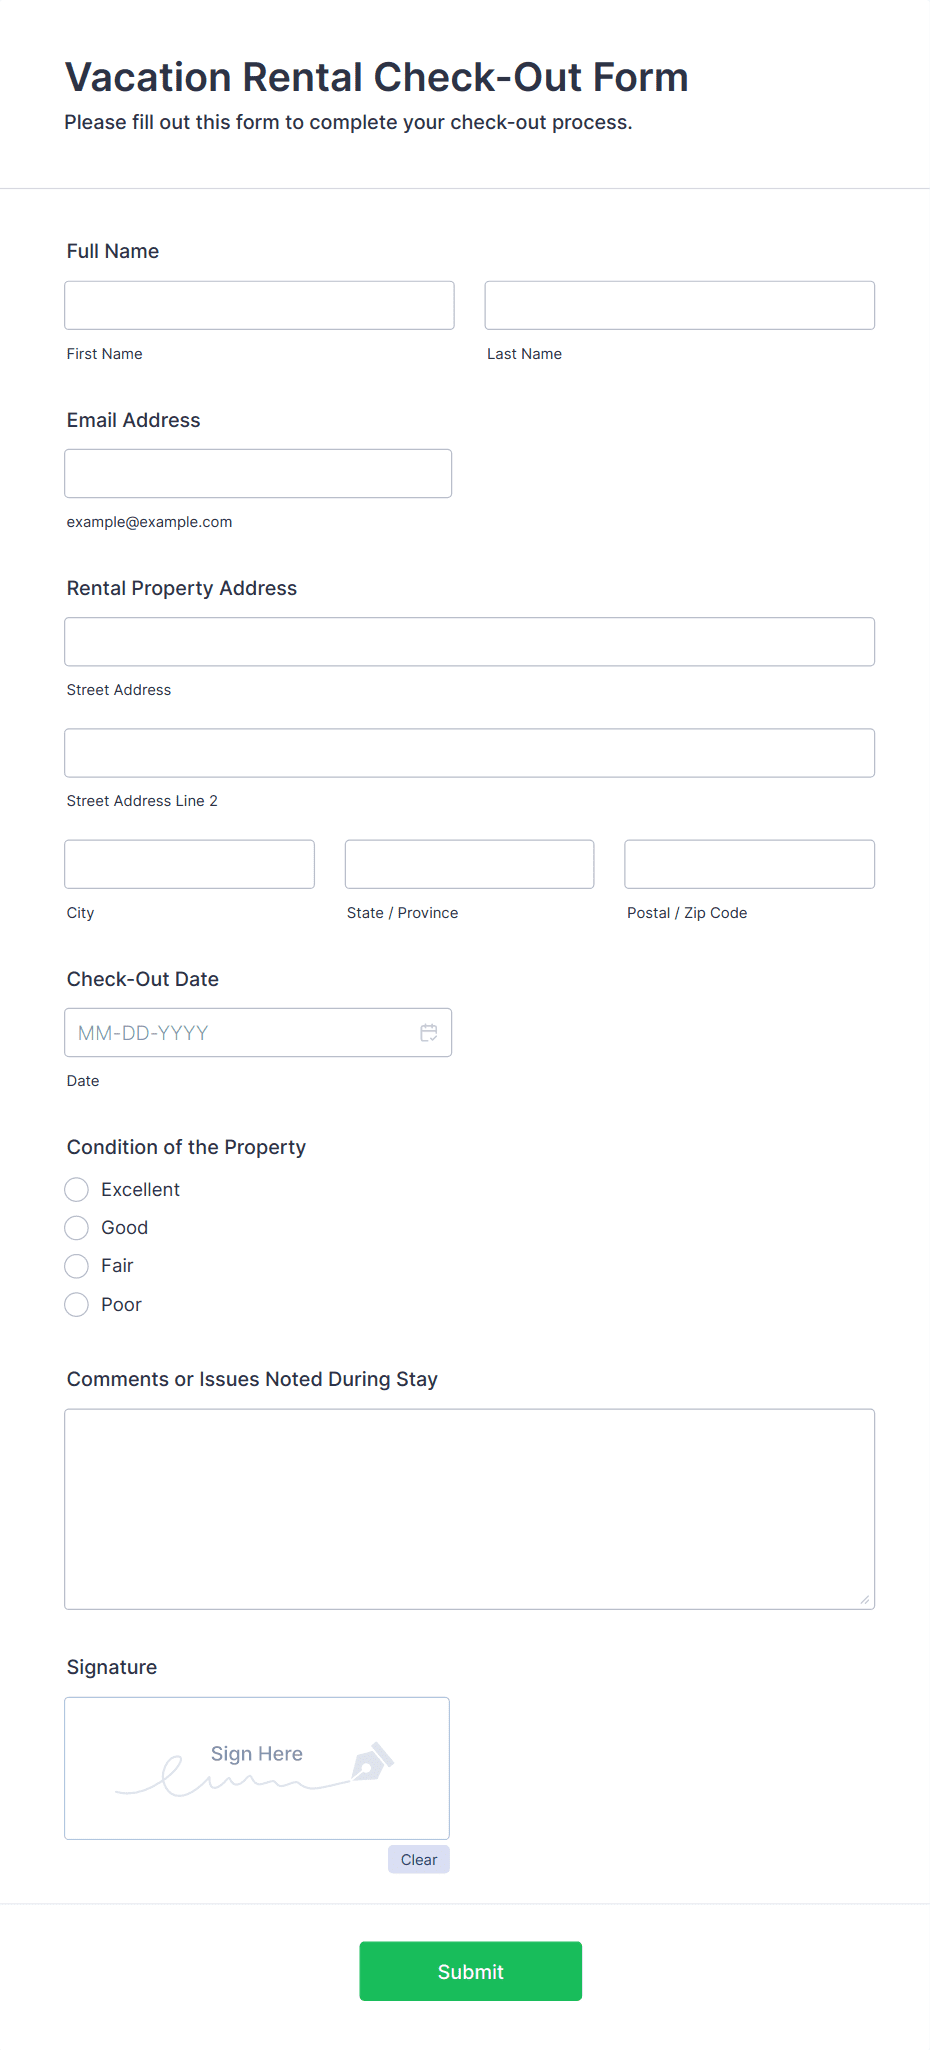Click the Comments or Issues text area
The width and height of the screenshot is (930, 2050).
[470, 1509]
